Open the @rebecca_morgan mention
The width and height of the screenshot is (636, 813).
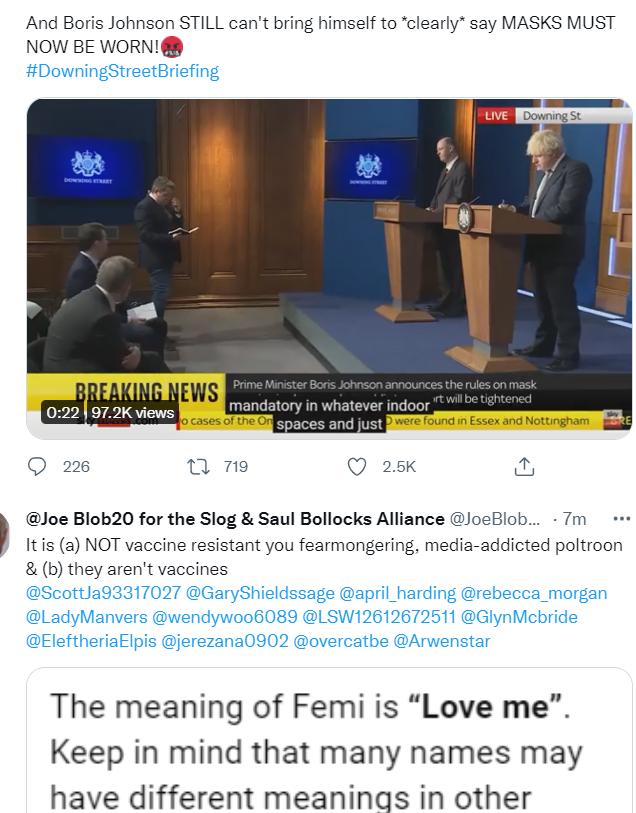[534, 593]
